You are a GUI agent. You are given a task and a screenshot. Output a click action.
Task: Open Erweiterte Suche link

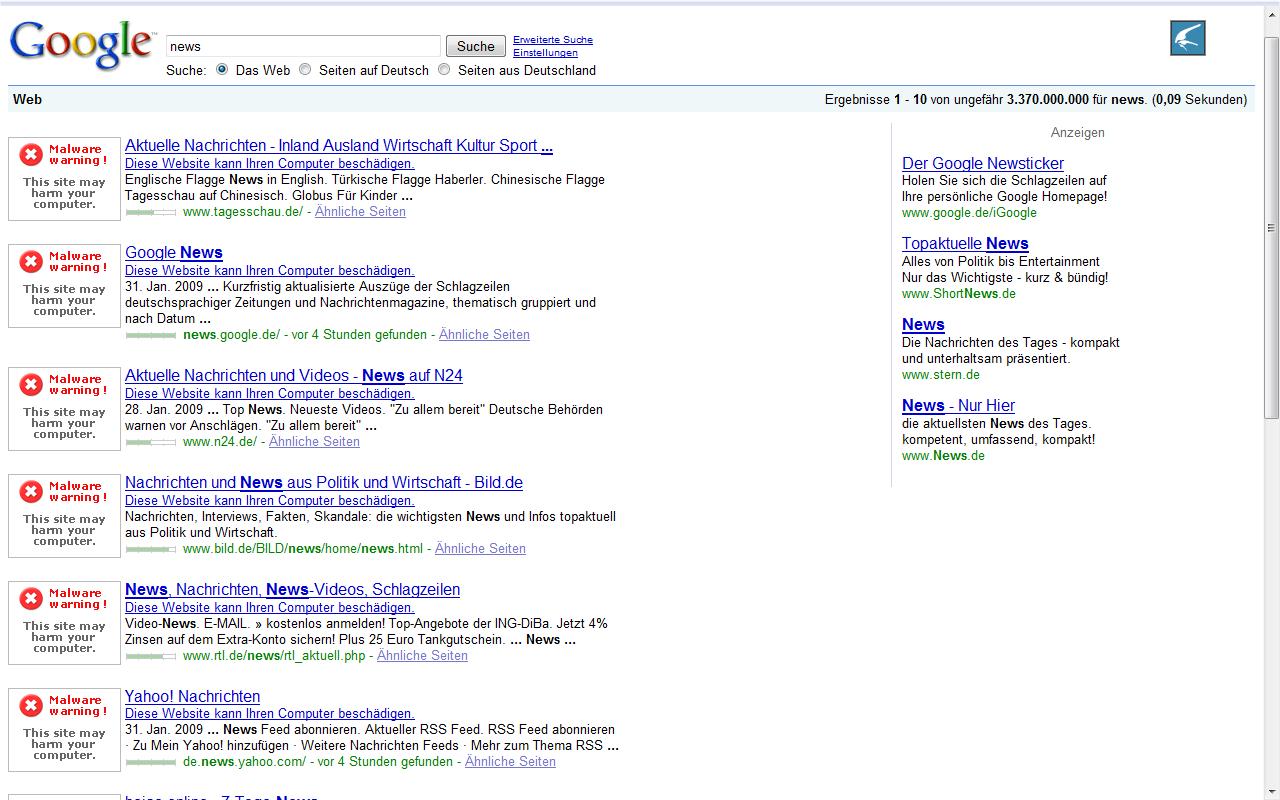coord(553,40)
